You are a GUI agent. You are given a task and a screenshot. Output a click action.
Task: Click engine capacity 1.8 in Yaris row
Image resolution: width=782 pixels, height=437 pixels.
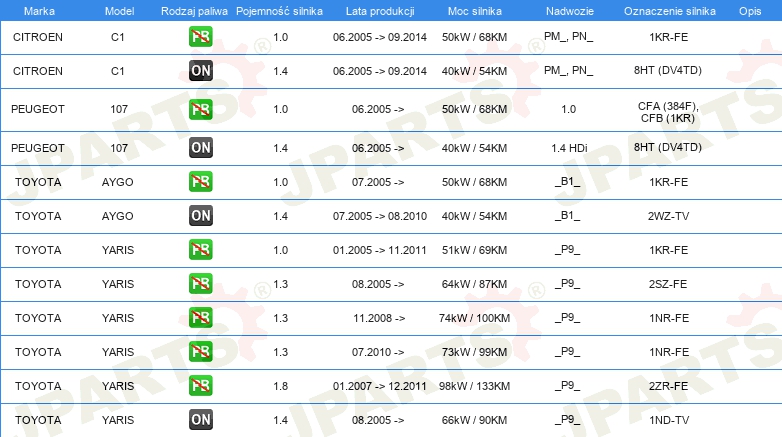tap(280, 386)
